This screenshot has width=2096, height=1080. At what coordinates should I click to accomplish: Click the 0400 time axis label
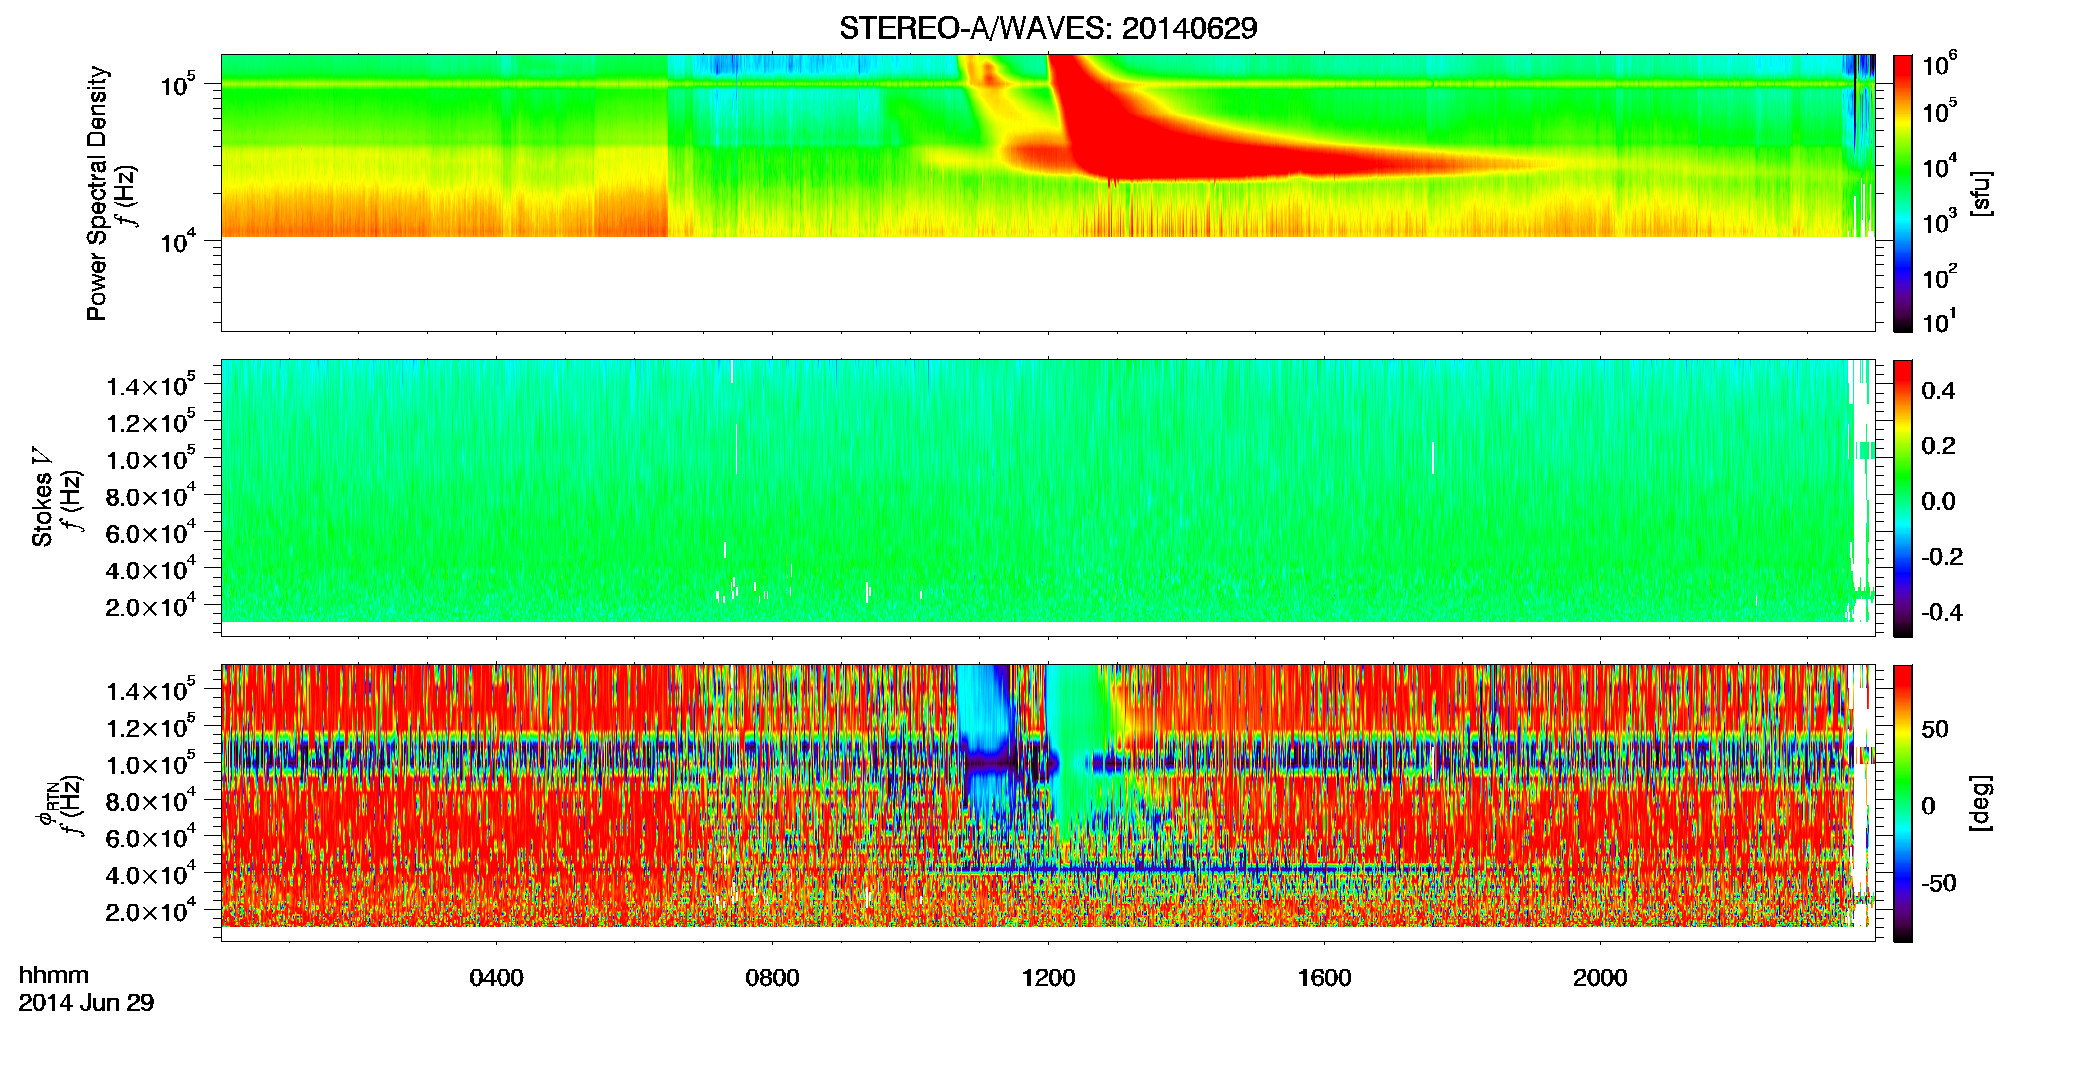point(496,978)
